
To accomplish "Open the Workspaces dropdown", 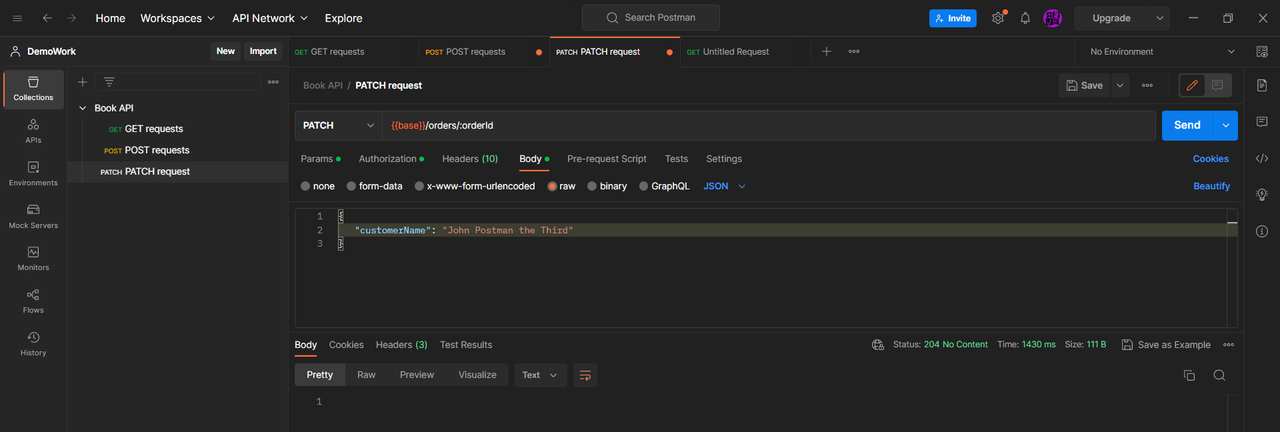I will coord(177,18).
